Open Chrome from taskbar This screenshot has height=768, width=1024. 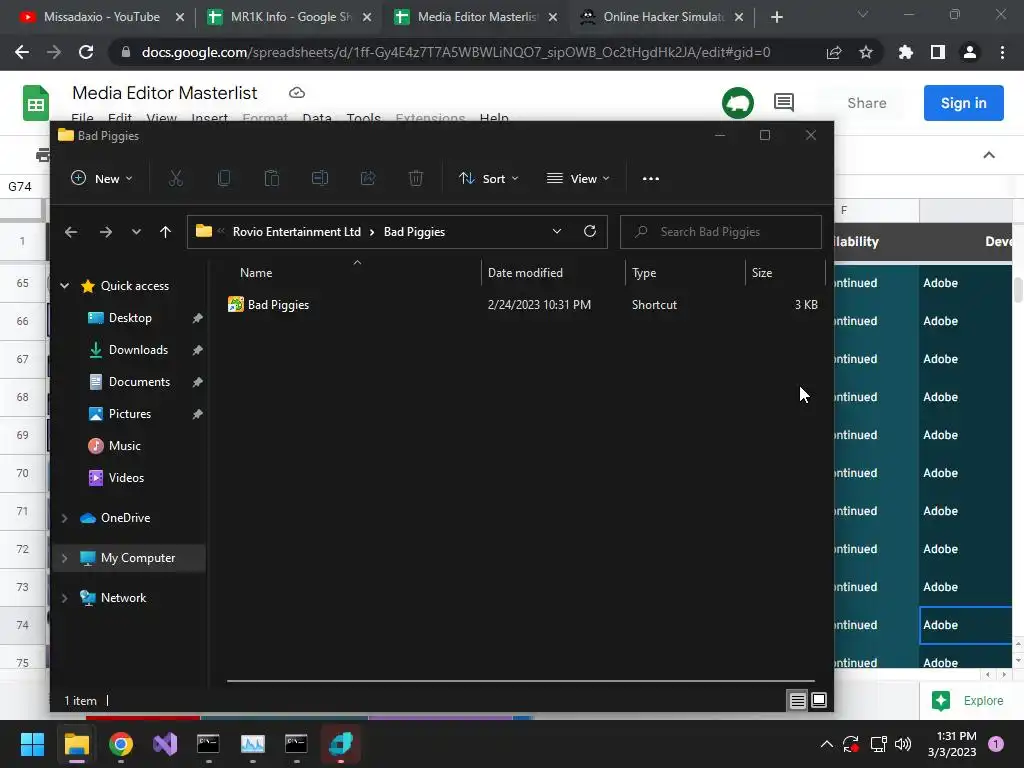click(121, 744)
